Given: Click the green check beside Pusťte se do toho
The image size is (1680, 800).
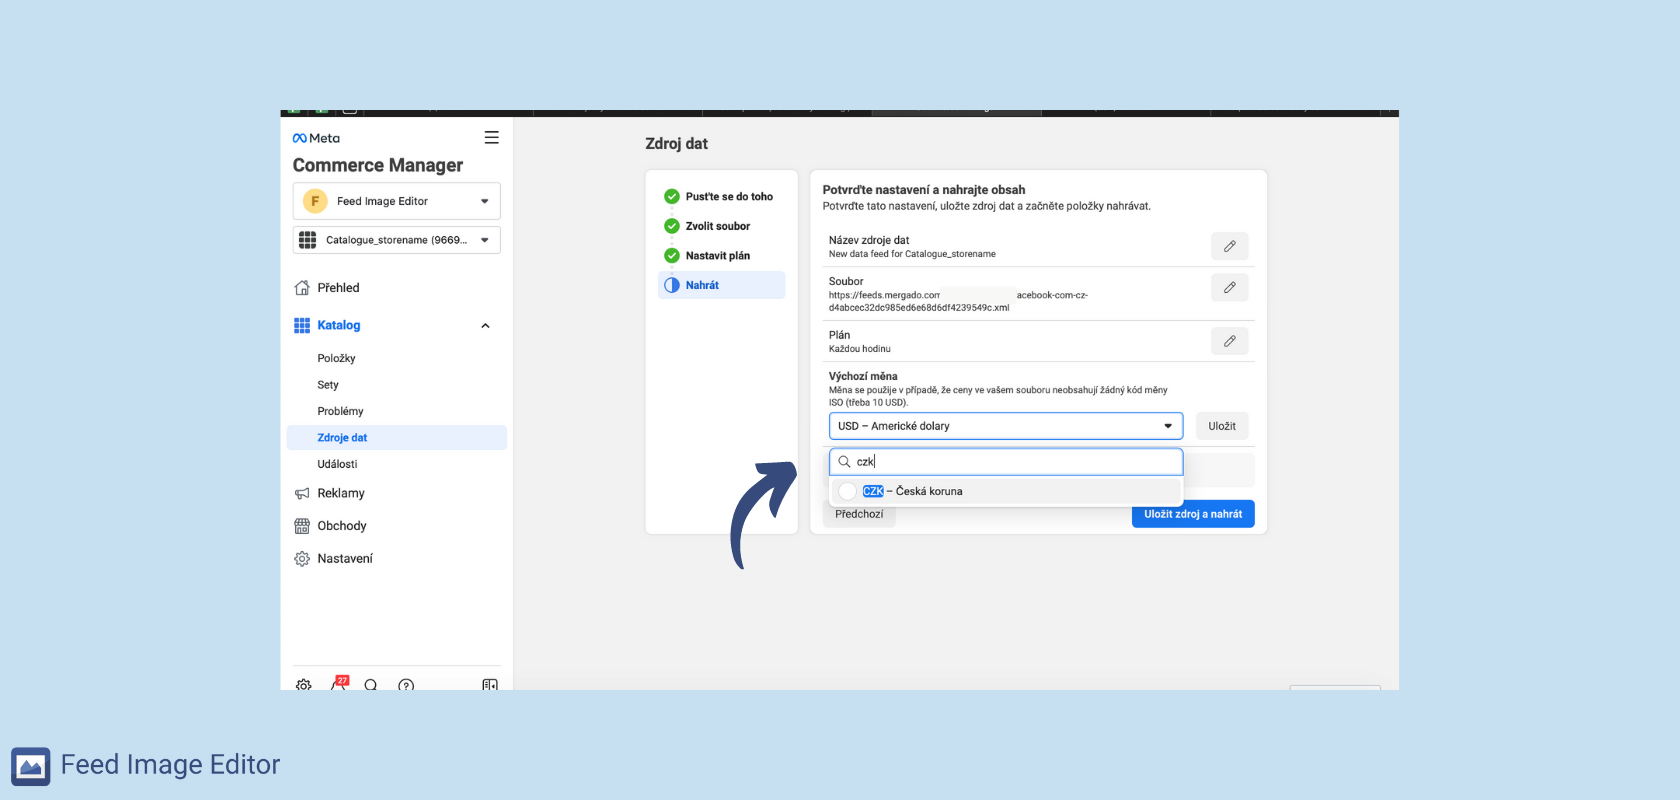Looking at the screenshot, I should click(x=672, y=197).
